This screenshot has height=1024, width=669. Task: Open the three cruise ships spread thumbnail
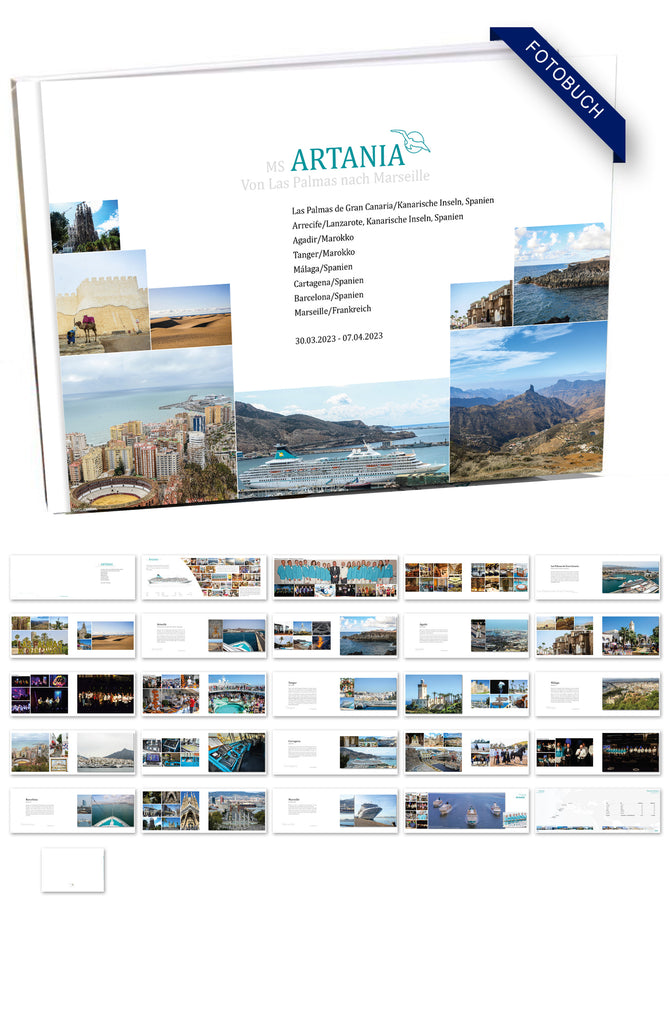(466, 810)
